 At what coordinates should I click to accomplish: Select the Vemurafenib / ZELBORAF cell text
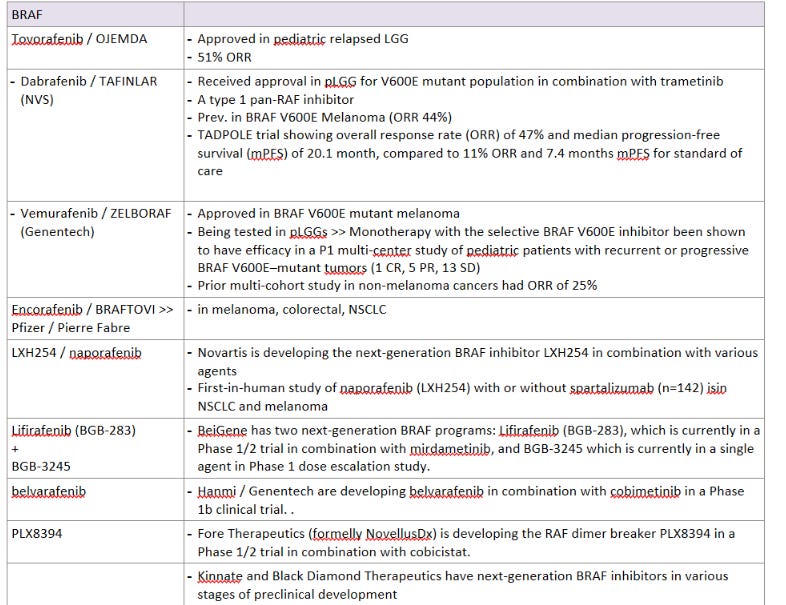click(x=96, y=214)
